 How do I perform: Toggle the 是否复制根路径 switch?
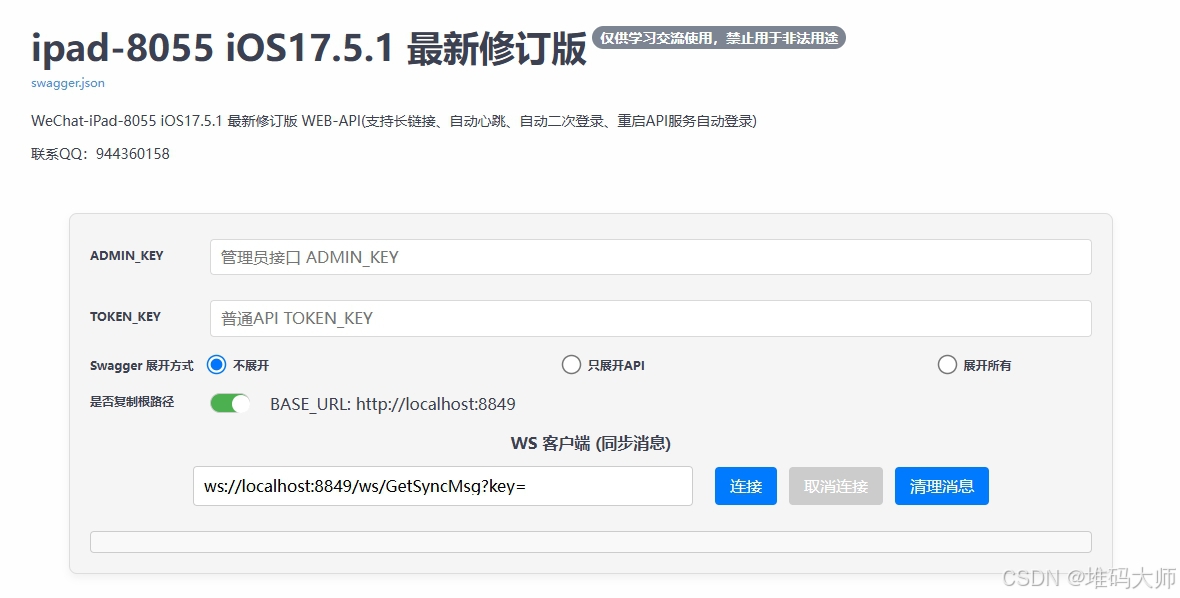(230, 404)
